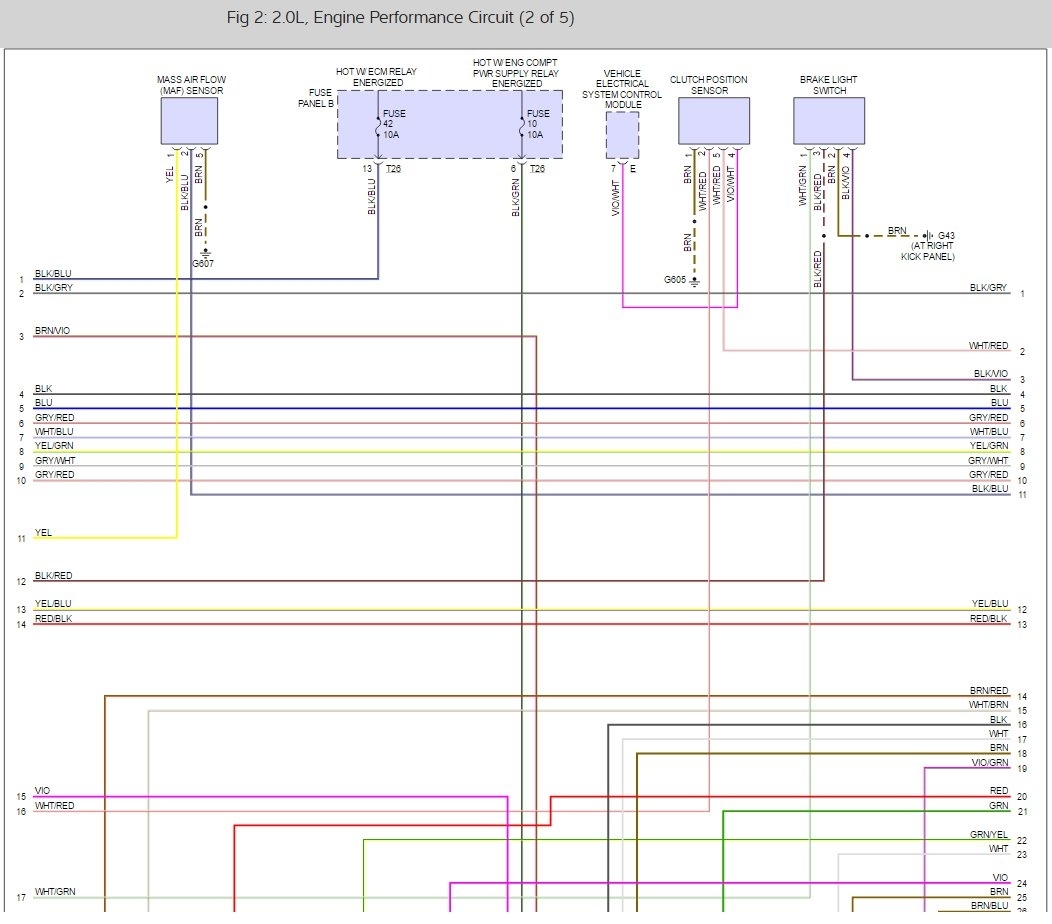Click the G607 ground label
The height and width of the screenshot is (924, 1052).
coord(203,264)
